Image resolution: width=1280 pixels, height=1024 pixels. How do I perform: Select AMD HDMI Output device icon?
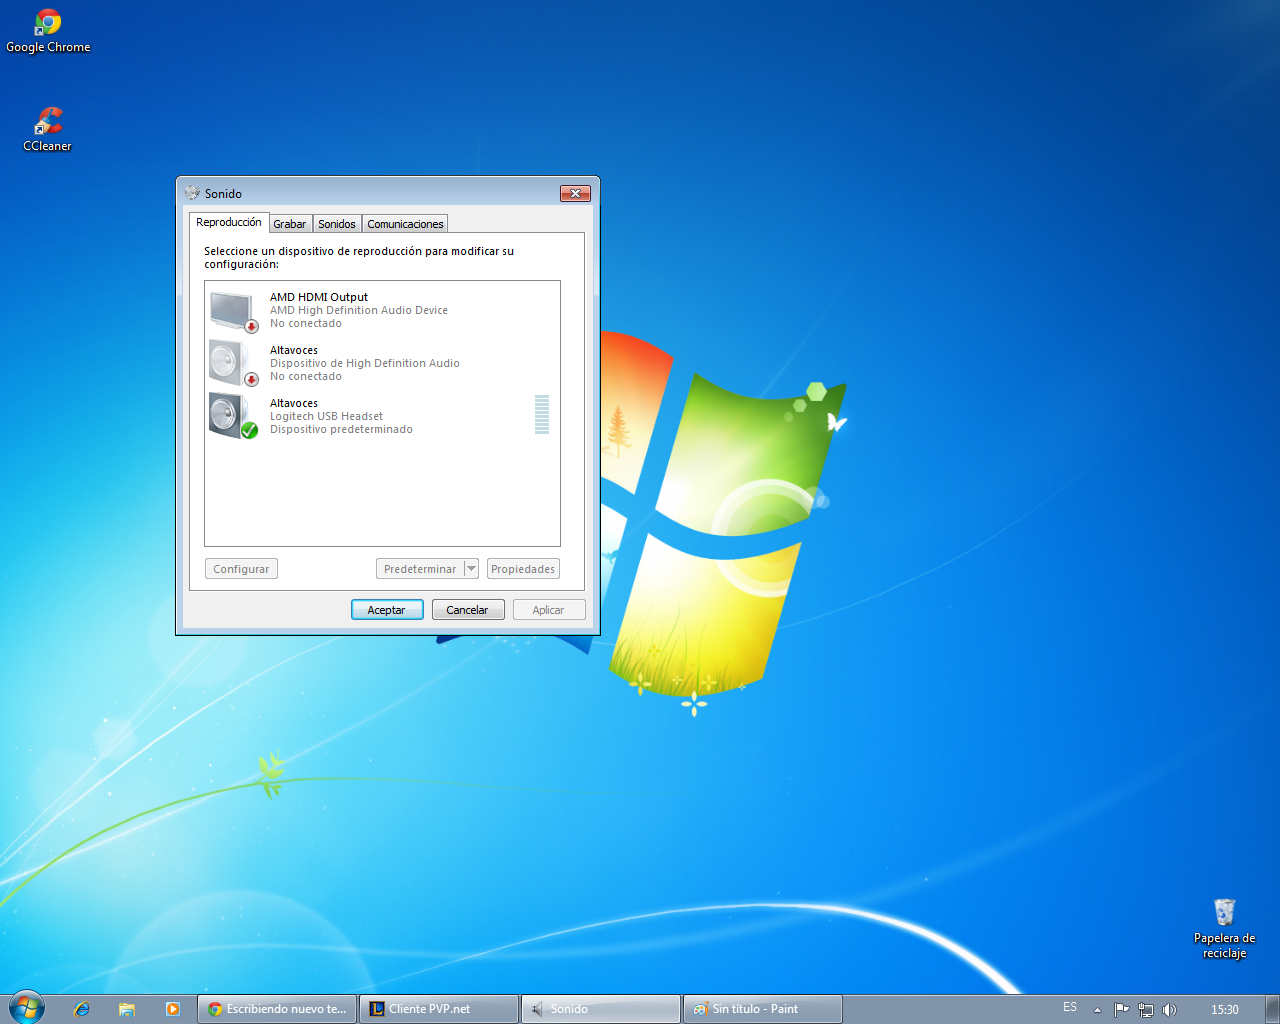pos(234,311)
